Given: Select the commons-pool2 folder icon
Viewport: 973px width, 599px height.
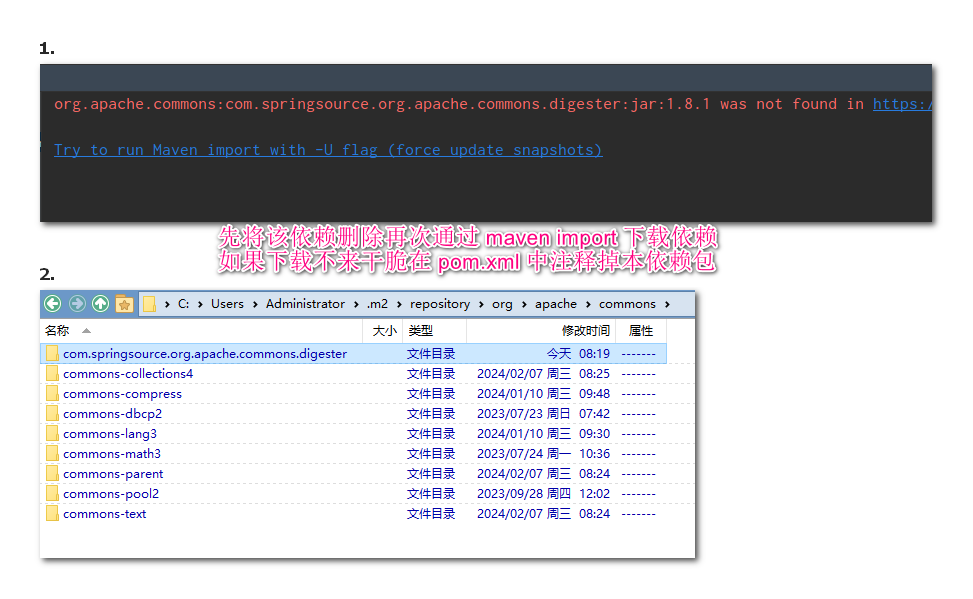Looking at the screenshot, I should pos(52,493).
